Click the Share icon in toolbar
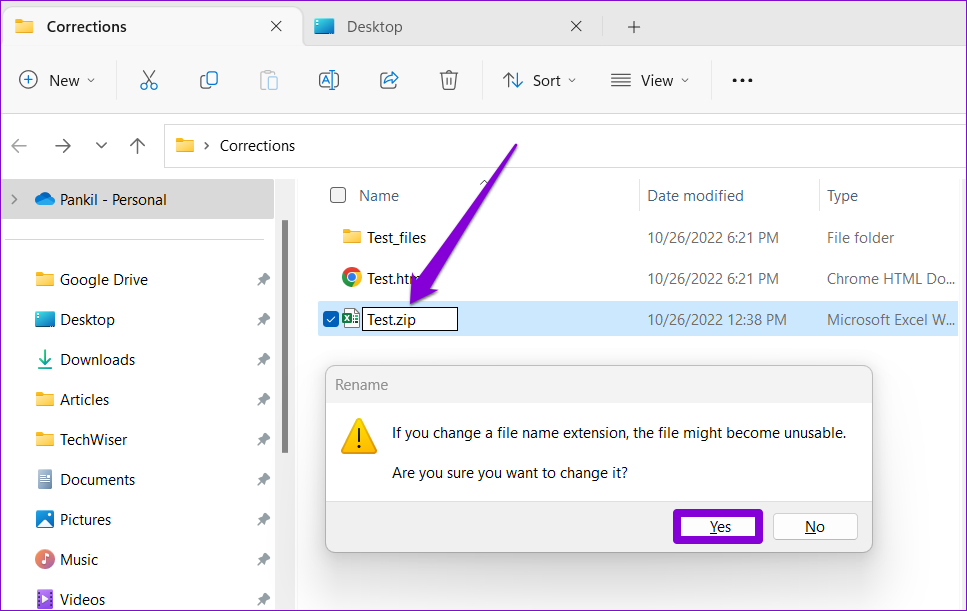The height and width of the screenshot is (611, 967). tap(389, 80)
